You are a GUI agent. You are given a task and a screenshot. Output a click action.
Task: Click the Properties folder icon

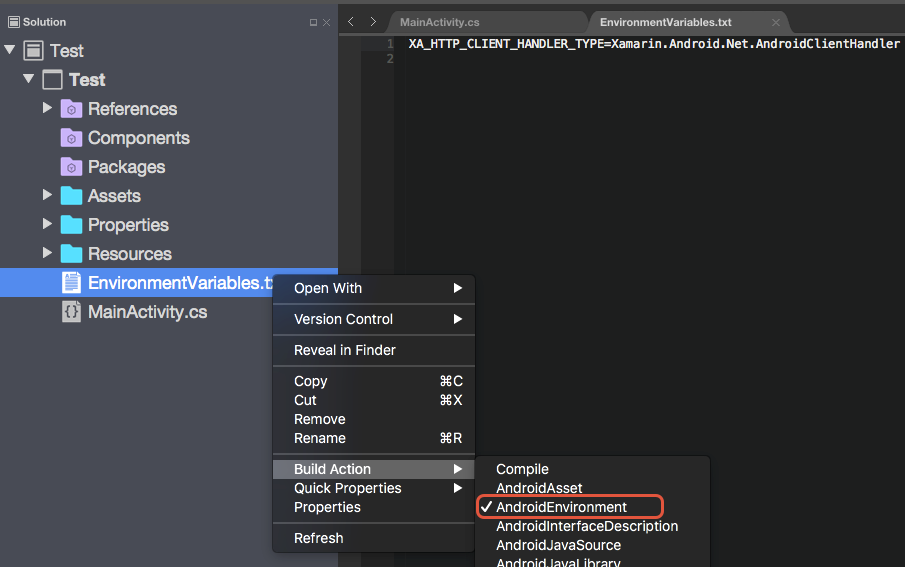click(71, 225)
